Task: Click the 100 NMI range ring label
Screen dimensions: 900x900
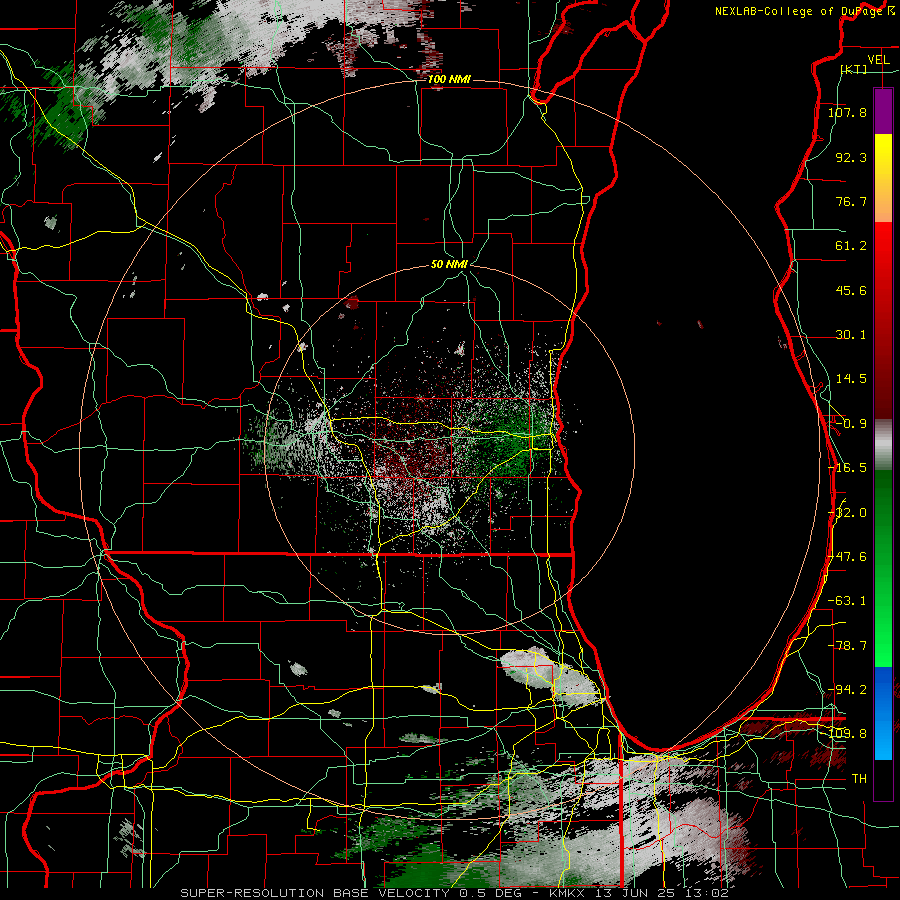Action: pyautogui.click(x=449, y=79)
